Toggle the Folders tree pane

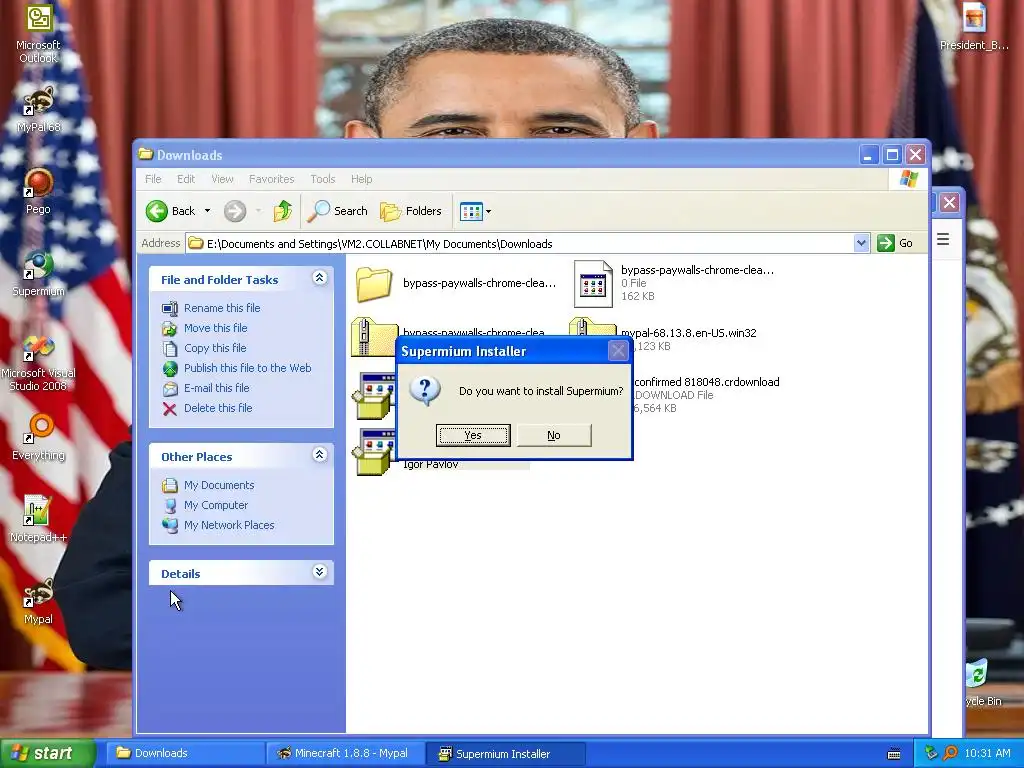click(411, 211)
